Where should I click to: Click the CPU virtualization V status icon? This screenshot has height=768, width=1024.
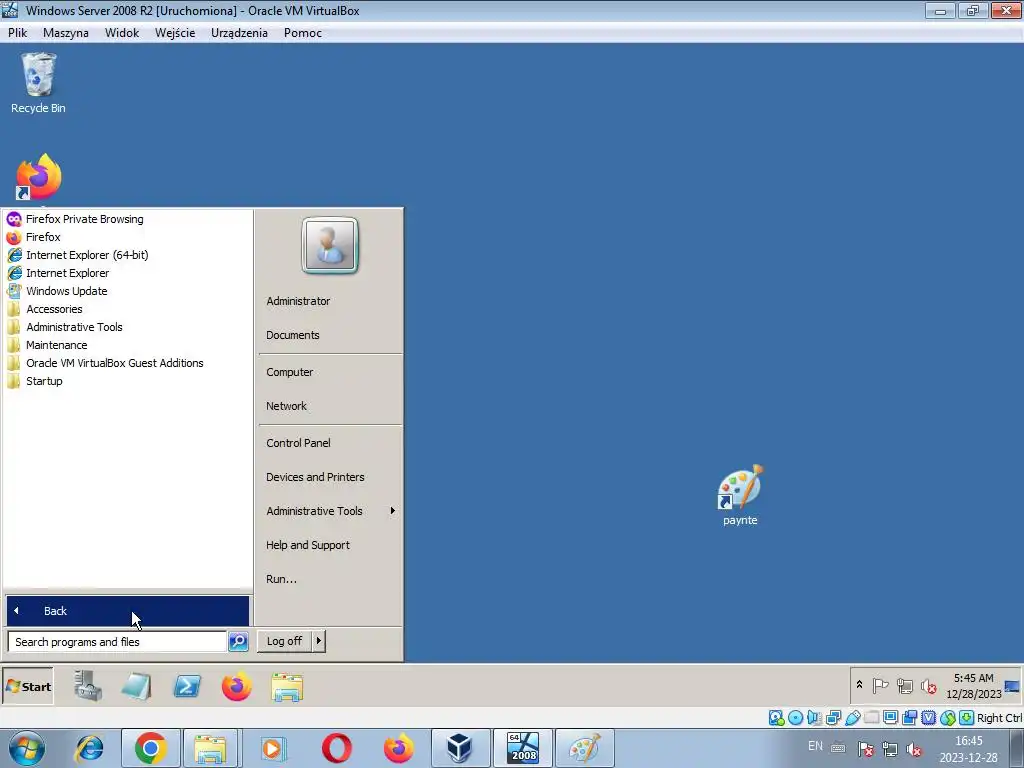tap(928, 718)
